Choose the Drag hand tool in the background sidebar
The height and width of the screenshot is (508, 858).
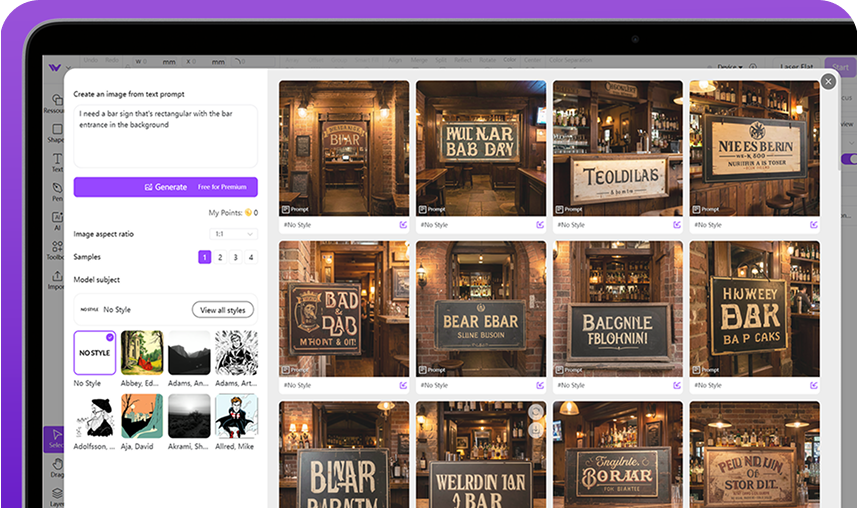pyautogui.click(x=57, y=467)
